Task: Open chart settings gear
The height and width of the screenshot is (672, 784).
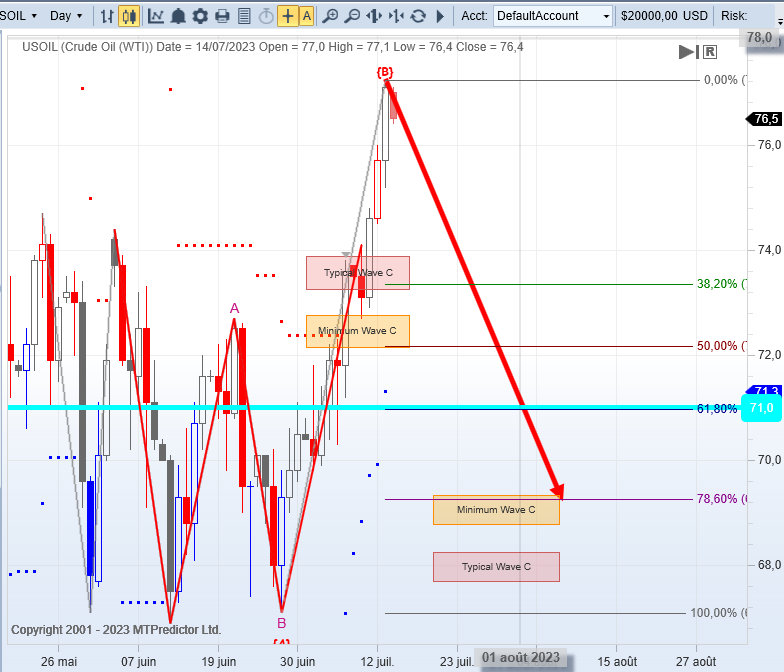Action: 200,16
